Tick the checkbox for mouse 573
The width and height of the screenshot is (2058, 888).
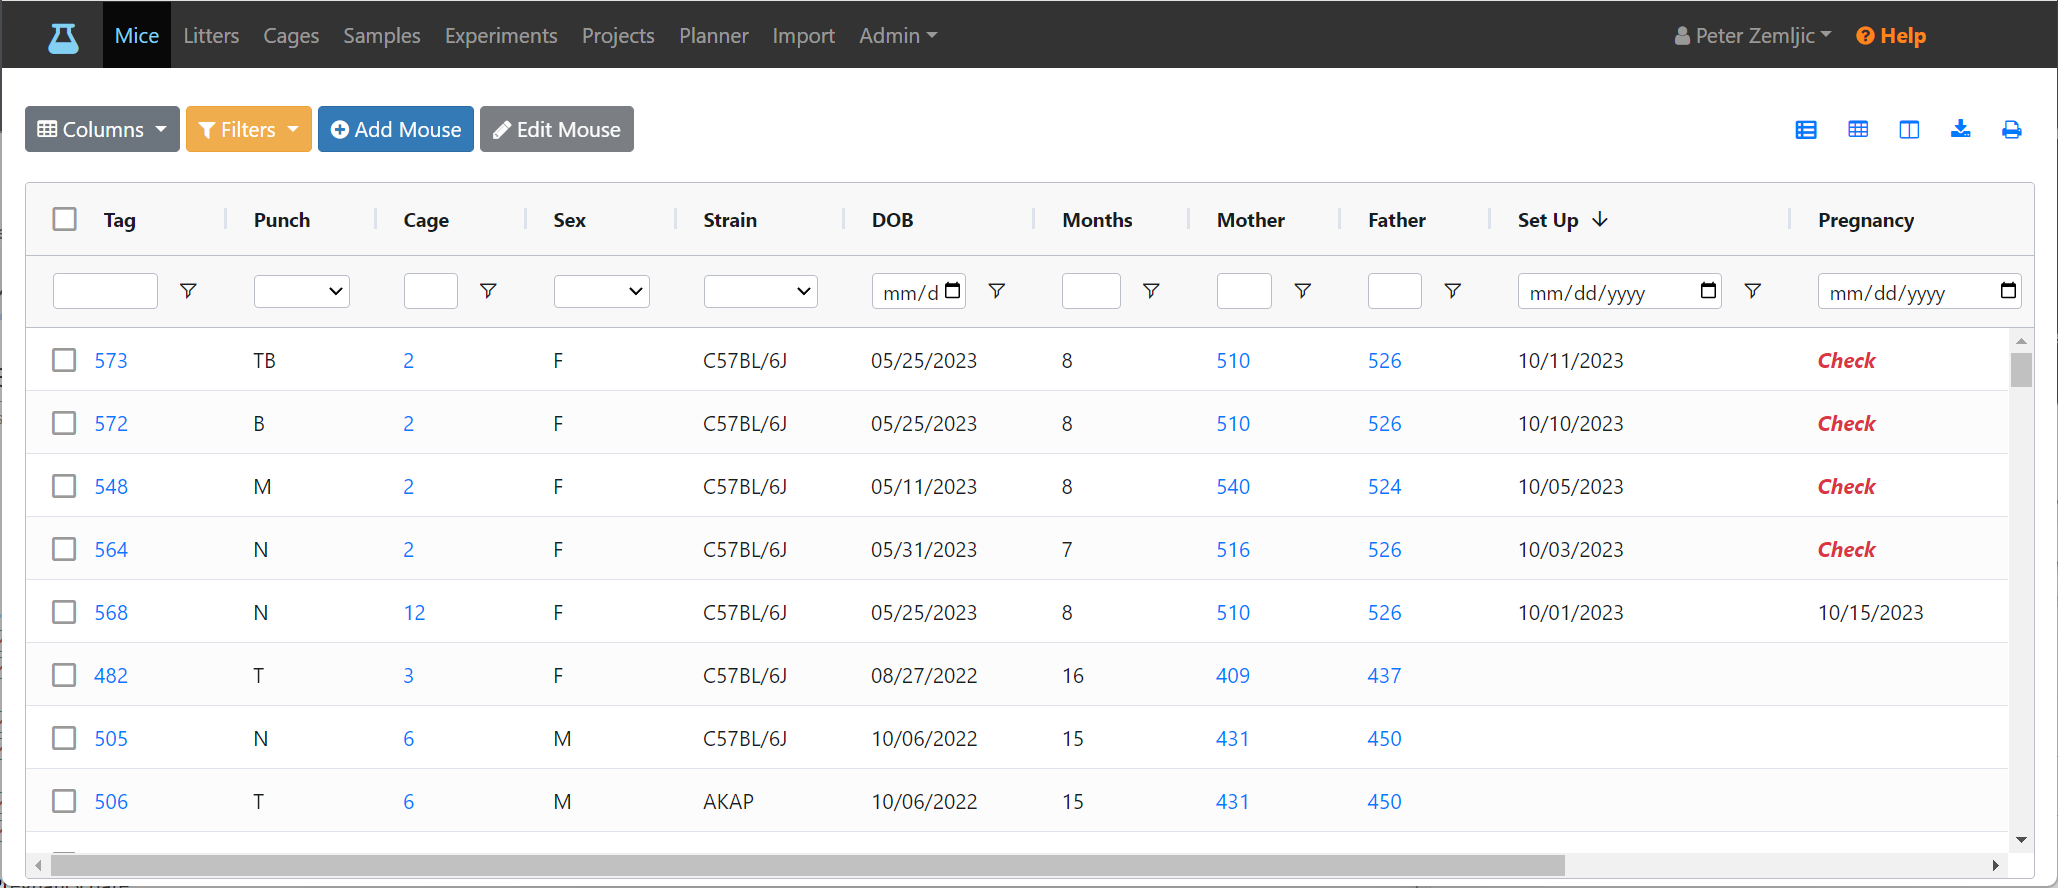coord(64,360)
